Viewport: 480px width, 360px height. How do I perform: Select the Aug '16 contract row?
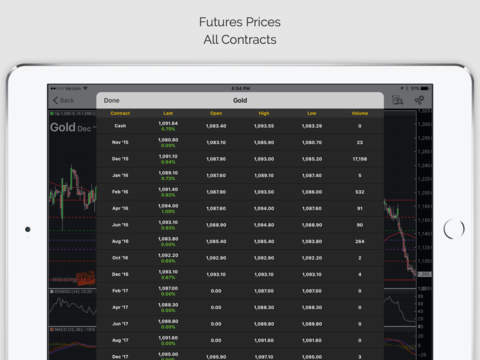point(240,241)
